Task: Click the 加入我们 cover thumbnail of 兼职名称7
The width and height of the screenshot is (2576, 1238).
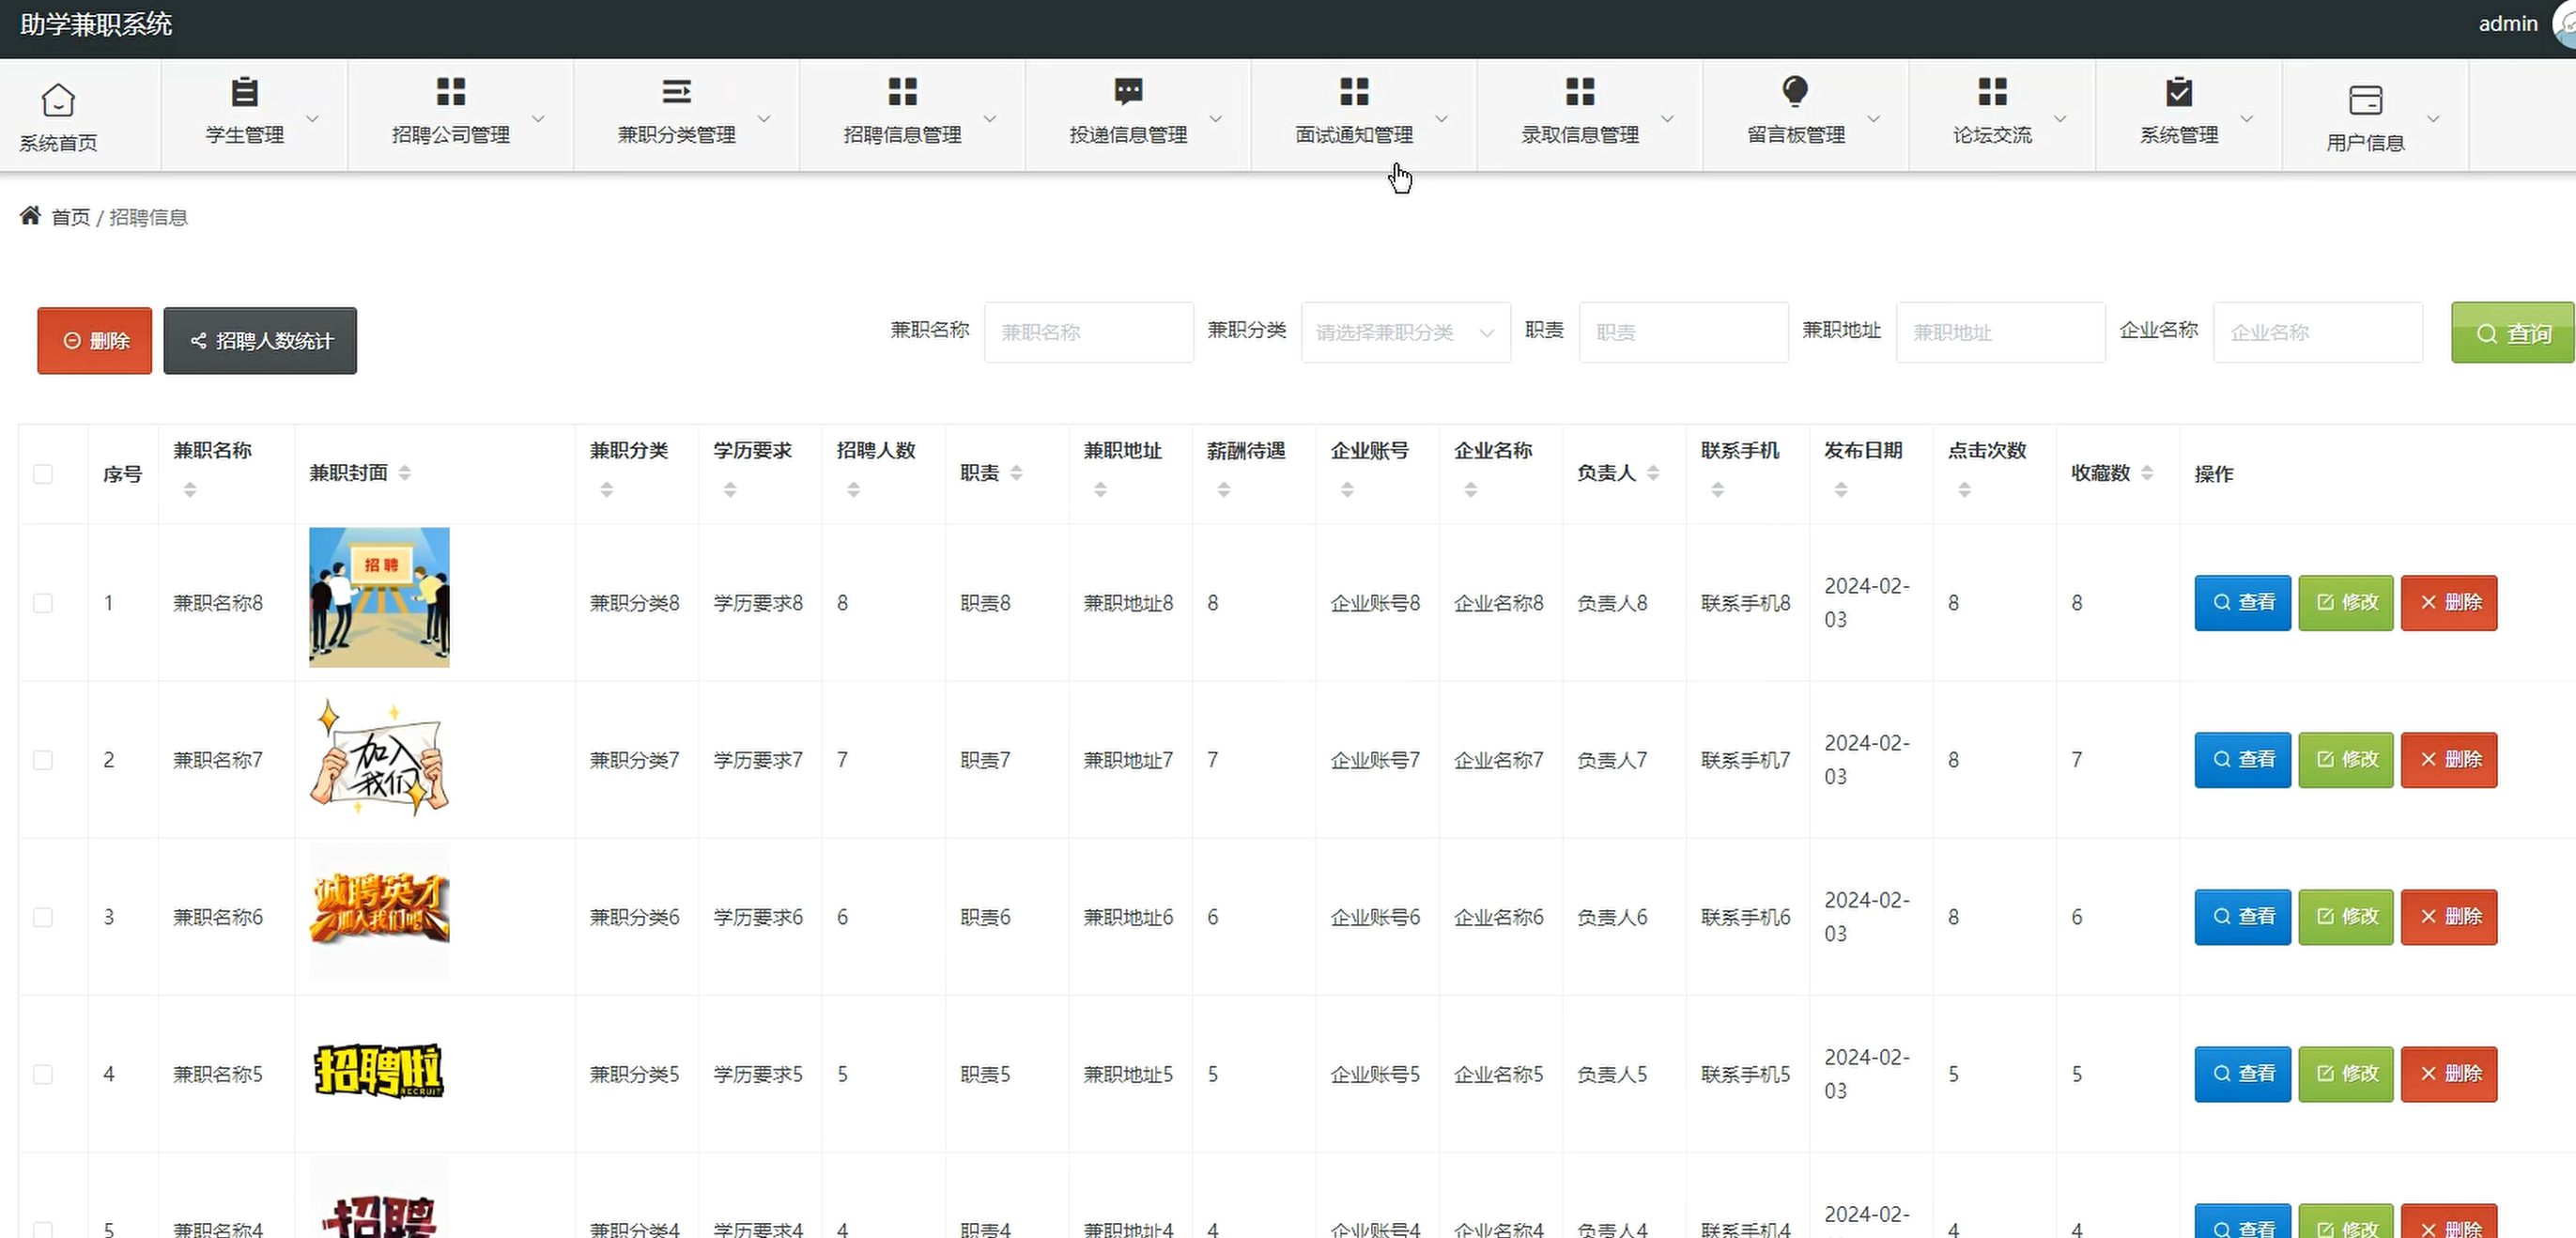Action: [379, 757]
